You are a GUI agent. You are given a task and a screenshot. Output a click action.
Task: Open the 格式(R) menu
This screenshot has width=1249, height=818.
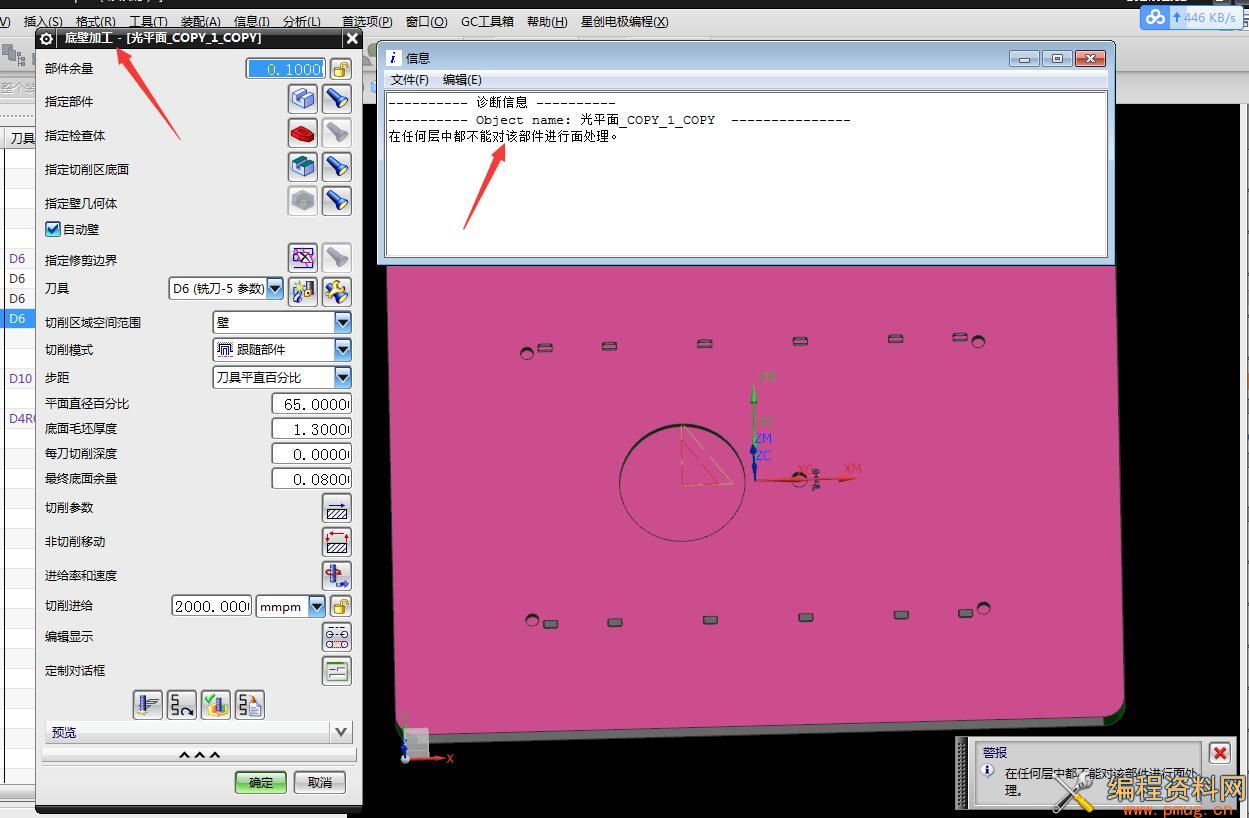tap(95, 21)
